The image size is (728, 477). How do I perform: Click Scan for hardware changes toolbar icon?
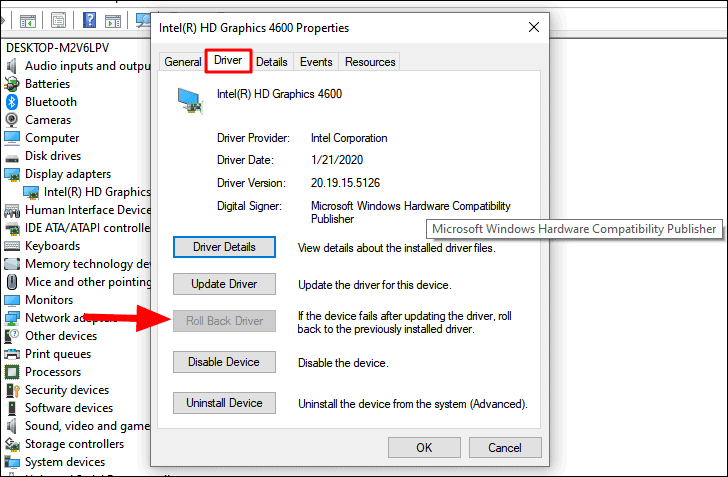tap(143, 20)
